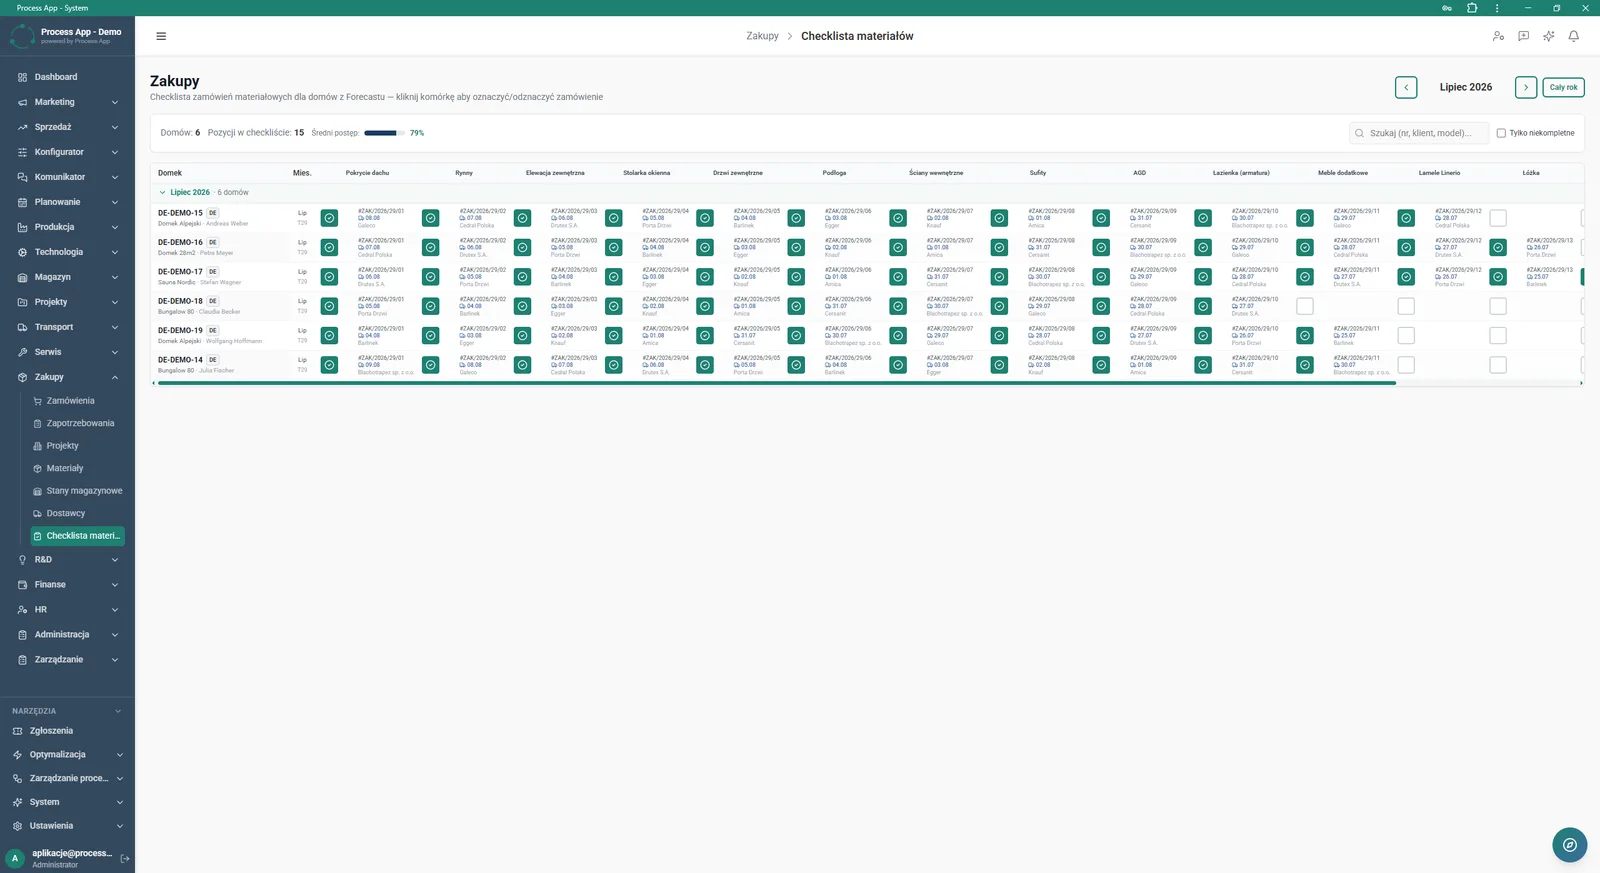1600x873 pixels.
Task: Check the Lamele Linerio box for DE-DEMO-19
Action: tap(1406, 335)
